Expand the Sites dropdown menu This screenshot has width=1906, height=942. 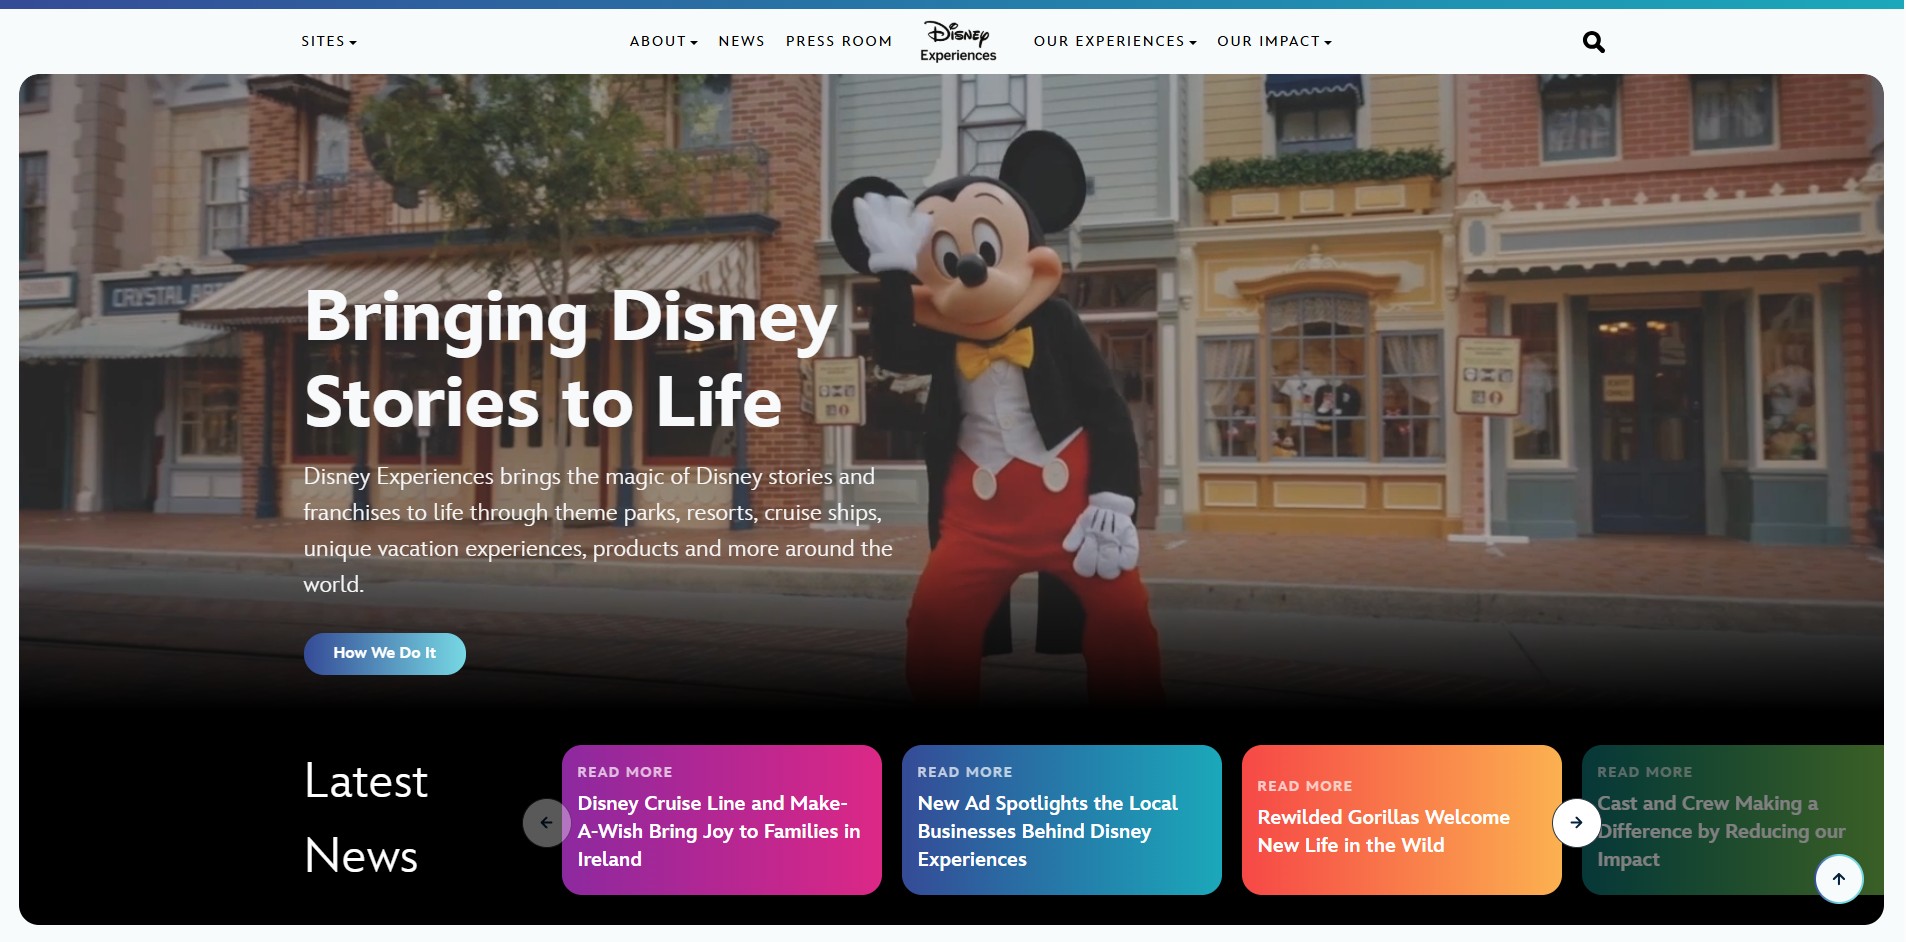(x=329, y=42)
